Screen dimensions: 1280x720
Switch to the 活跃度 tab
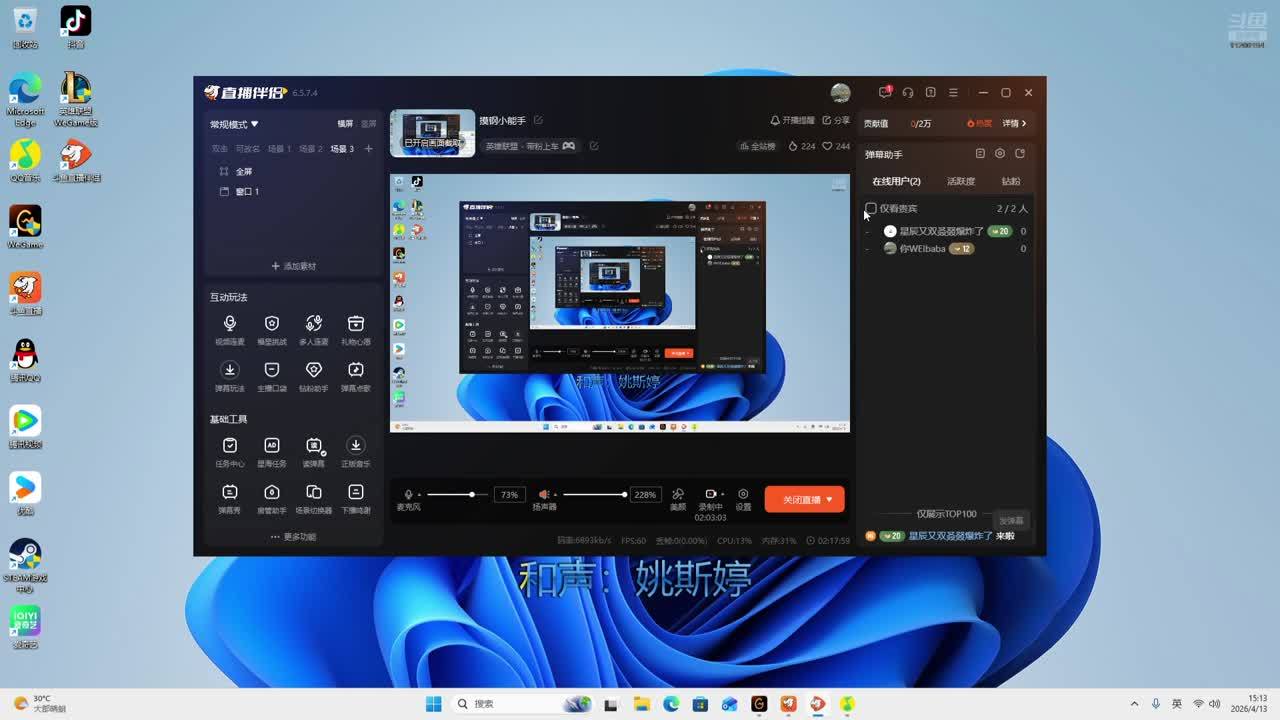point(960,181)
